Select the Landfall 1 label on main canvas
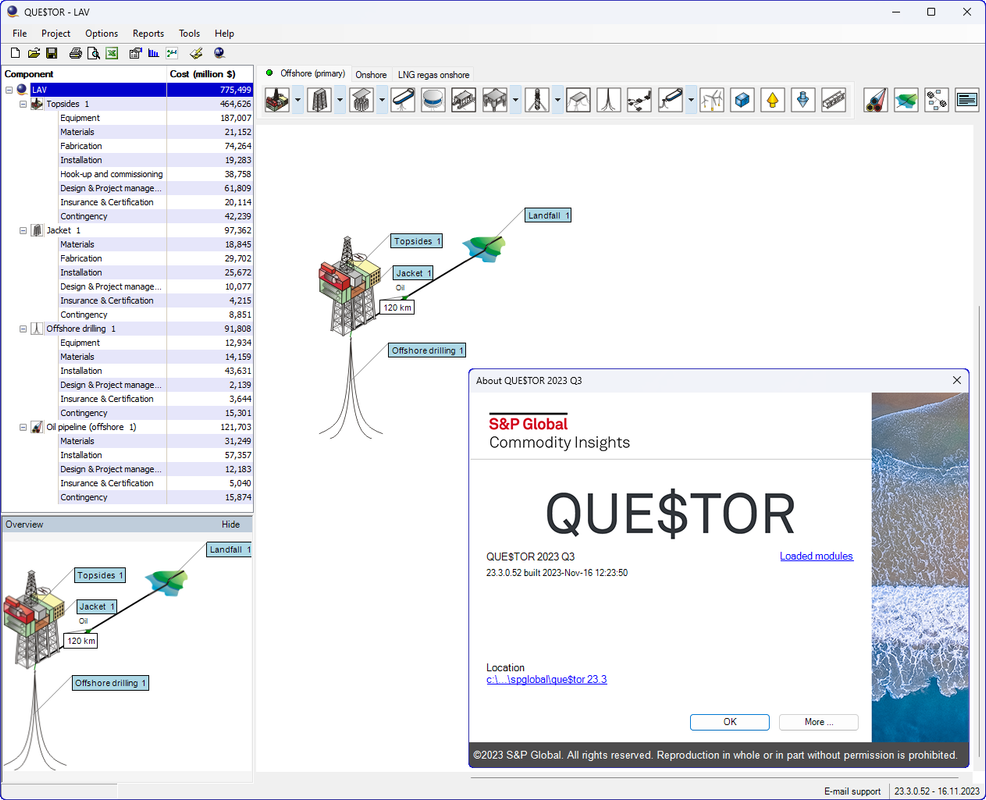Viewport: 986px width, 800px height. (x=548, y=216)
